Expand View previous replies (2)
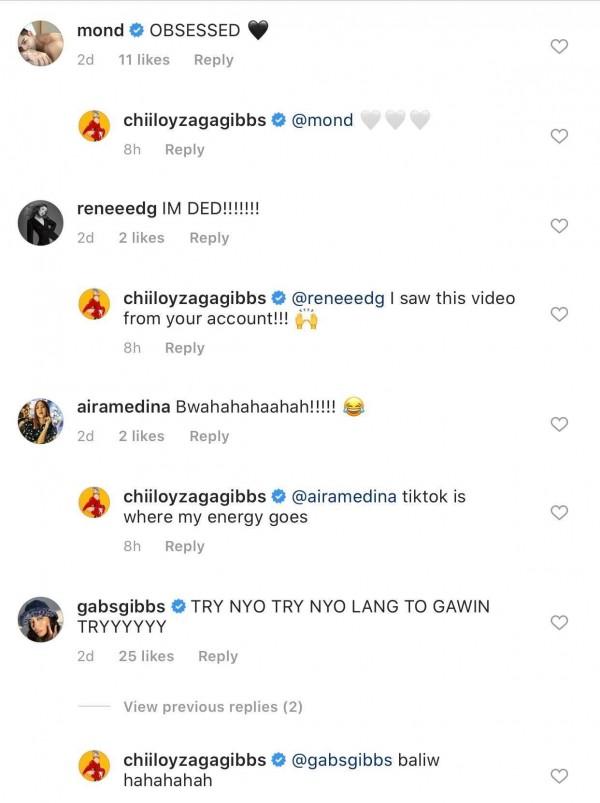 pos(212,707)
